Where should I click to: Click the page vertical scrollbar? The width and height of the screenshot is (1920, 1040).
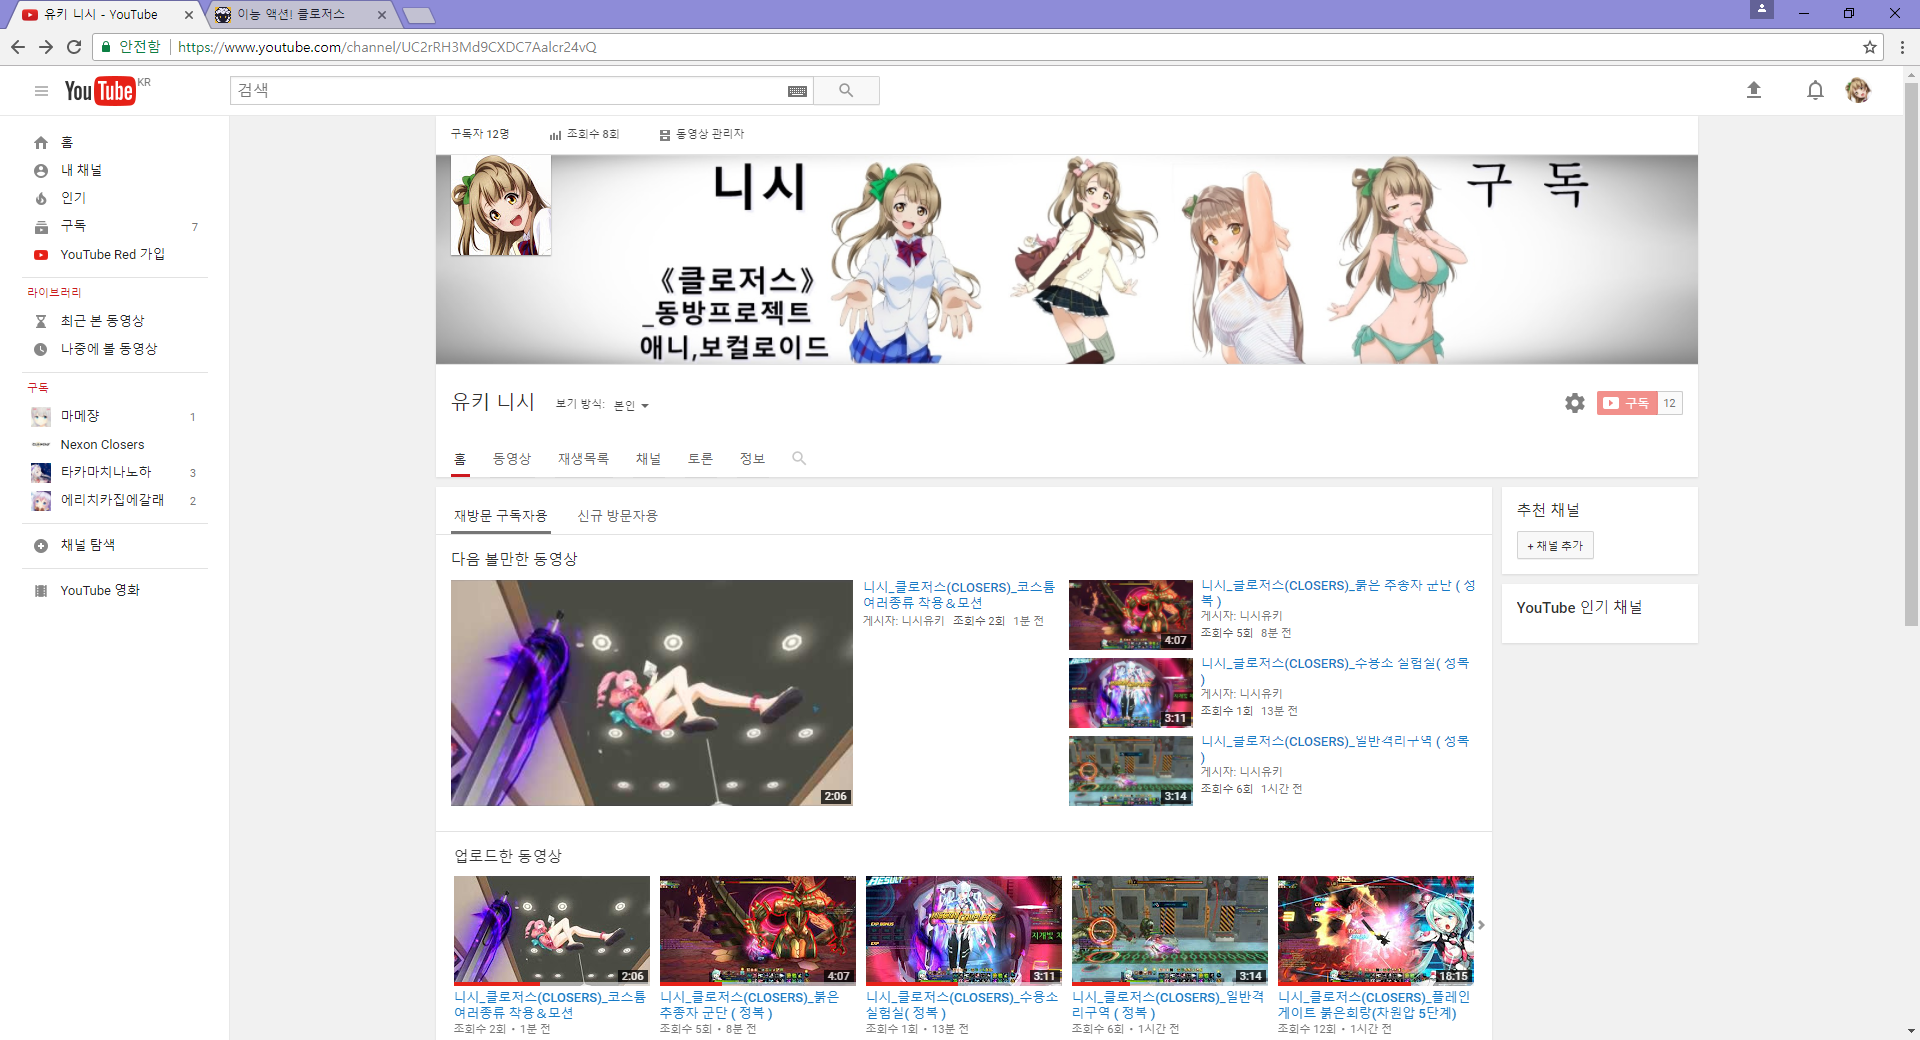(x=1911, y=353)
